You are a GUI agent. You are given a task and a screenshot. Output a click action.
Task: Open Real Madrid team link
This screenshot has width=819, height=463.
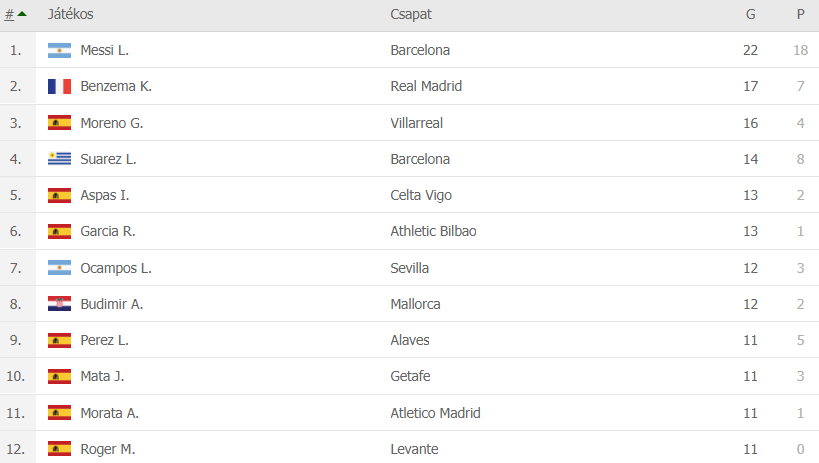426,86
